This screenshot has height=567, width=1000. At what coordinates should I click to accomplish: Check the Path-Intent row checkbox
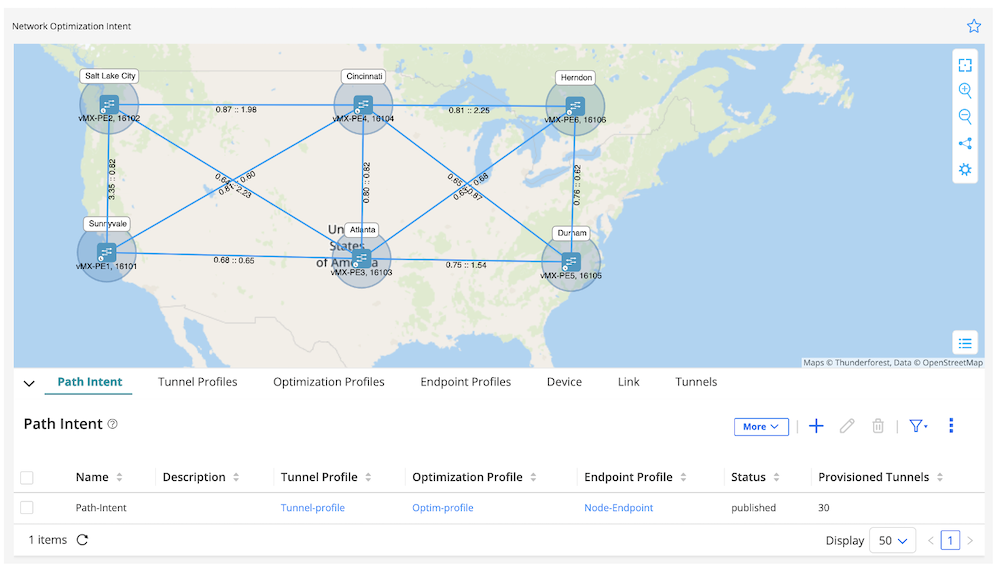[x=27, y=508]
